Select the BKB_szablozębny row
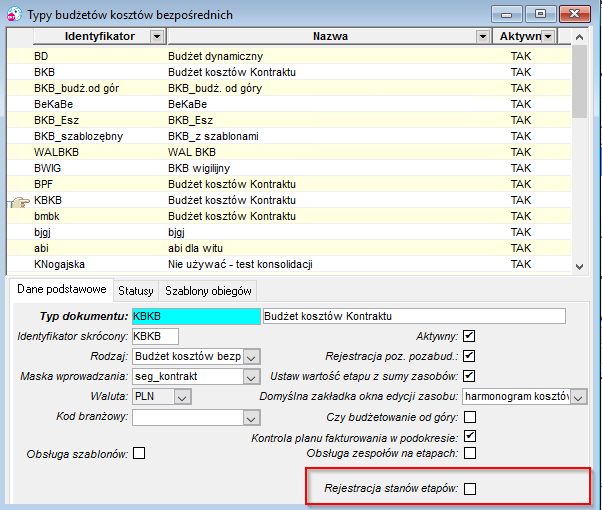Screen dimensions: 602x510 pos(289,136)
